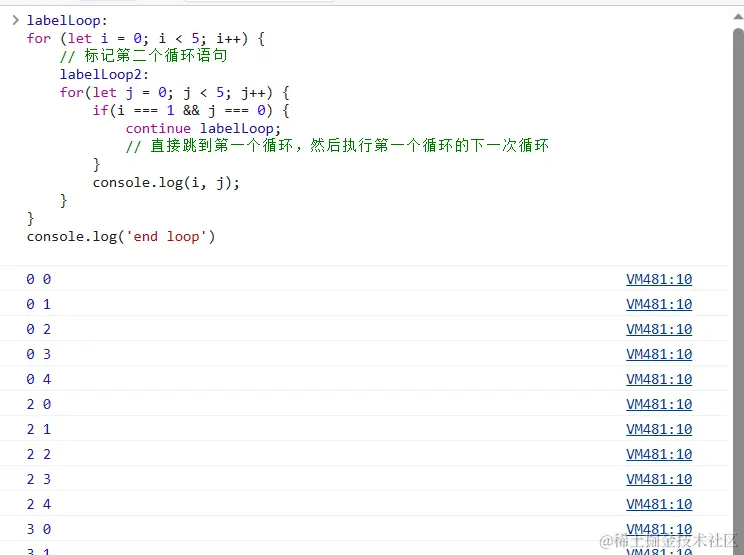Click the comment beginning '// 直接跳到第一个循环'

point(337,146)
